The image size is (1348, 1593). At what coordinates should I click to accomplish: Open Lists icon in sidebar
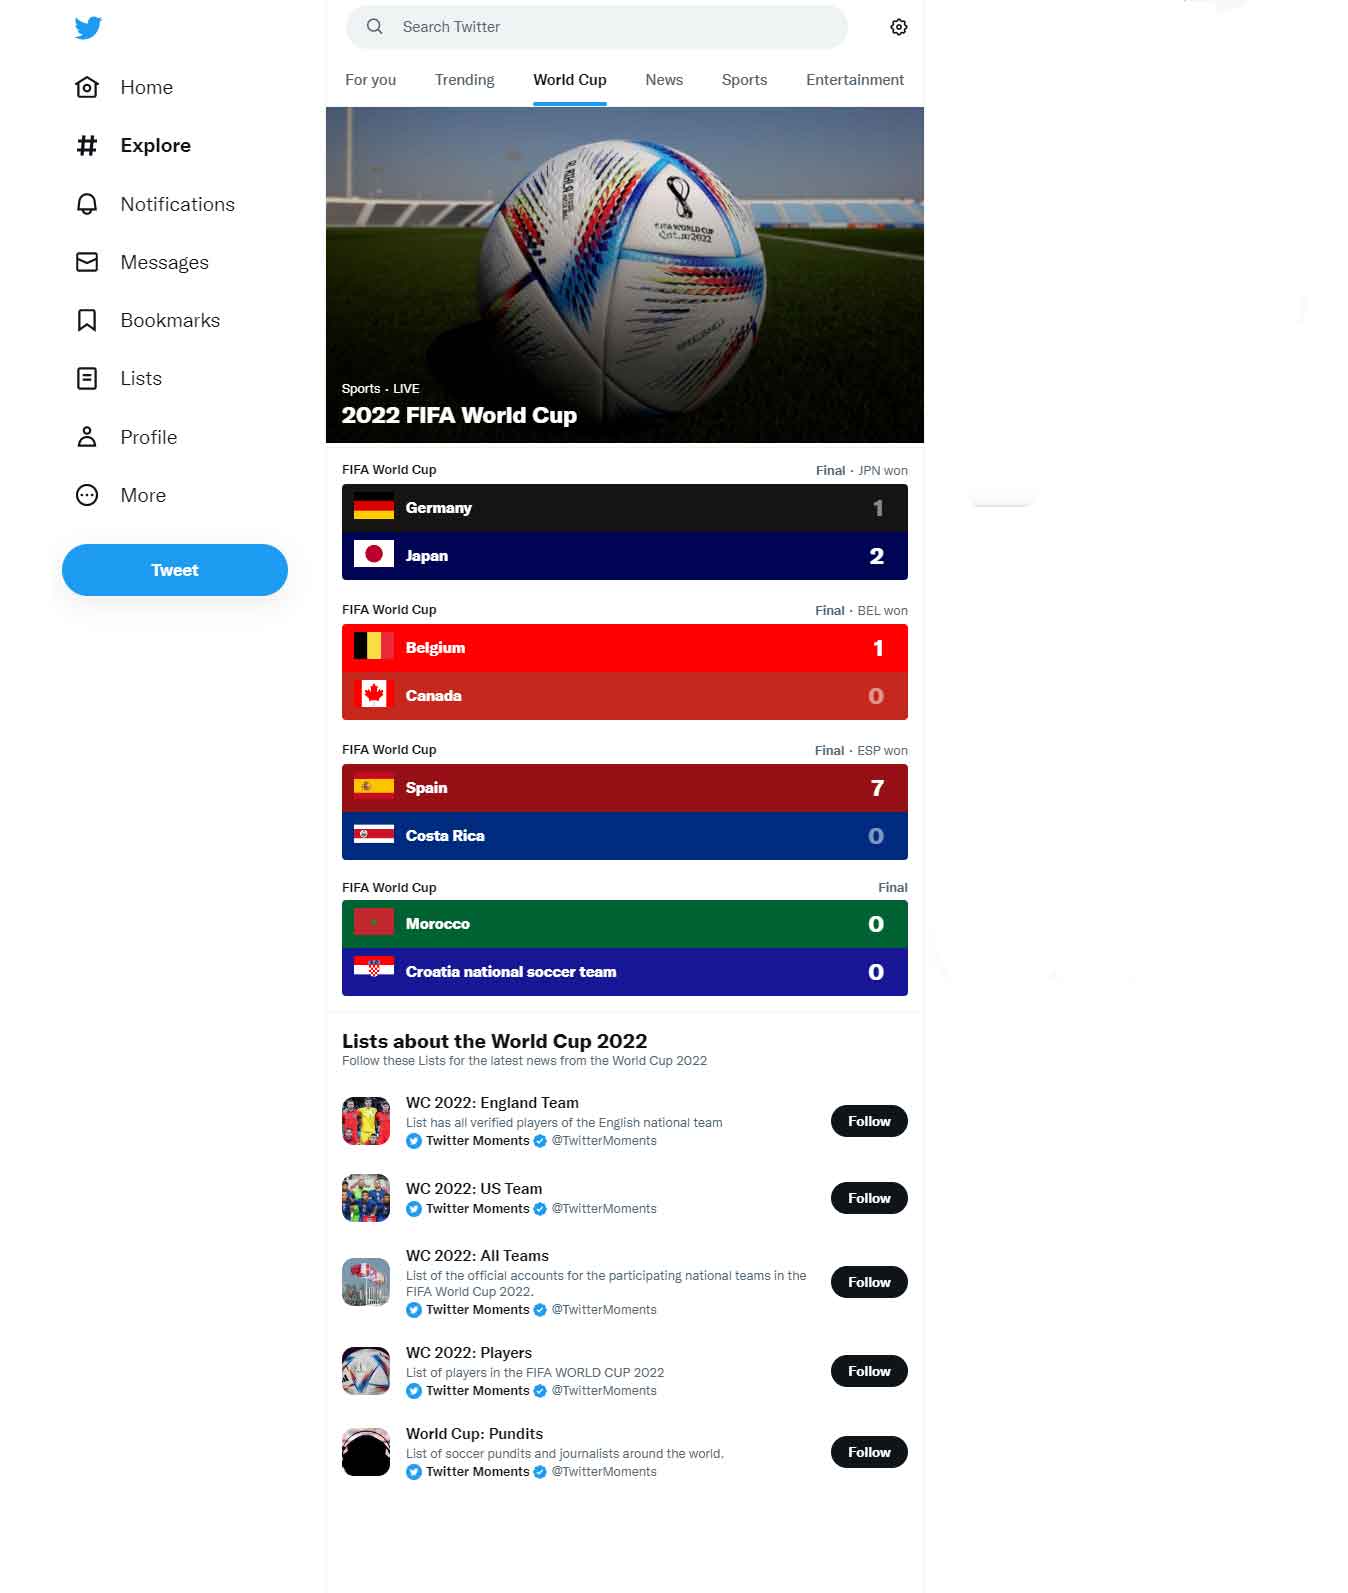click(87, 378)
